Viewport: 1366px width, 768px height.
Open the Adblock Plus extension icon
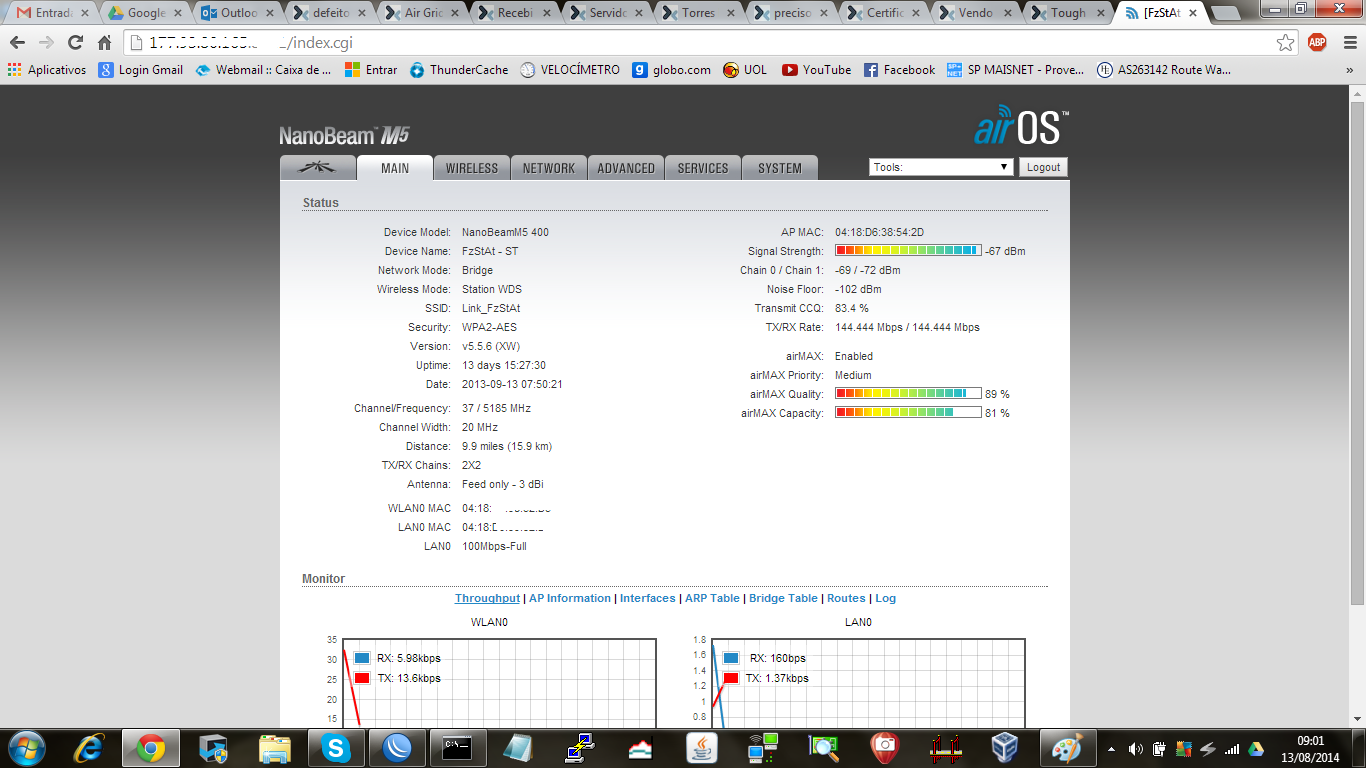point(1317,43)
